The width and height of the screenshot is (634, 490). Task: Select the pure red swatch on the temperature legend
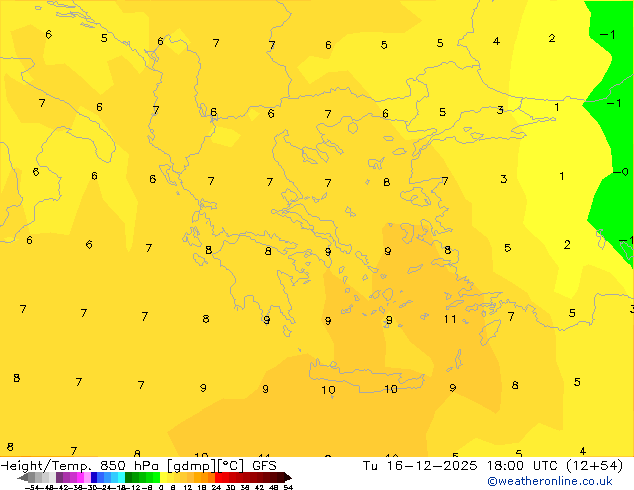218,477
